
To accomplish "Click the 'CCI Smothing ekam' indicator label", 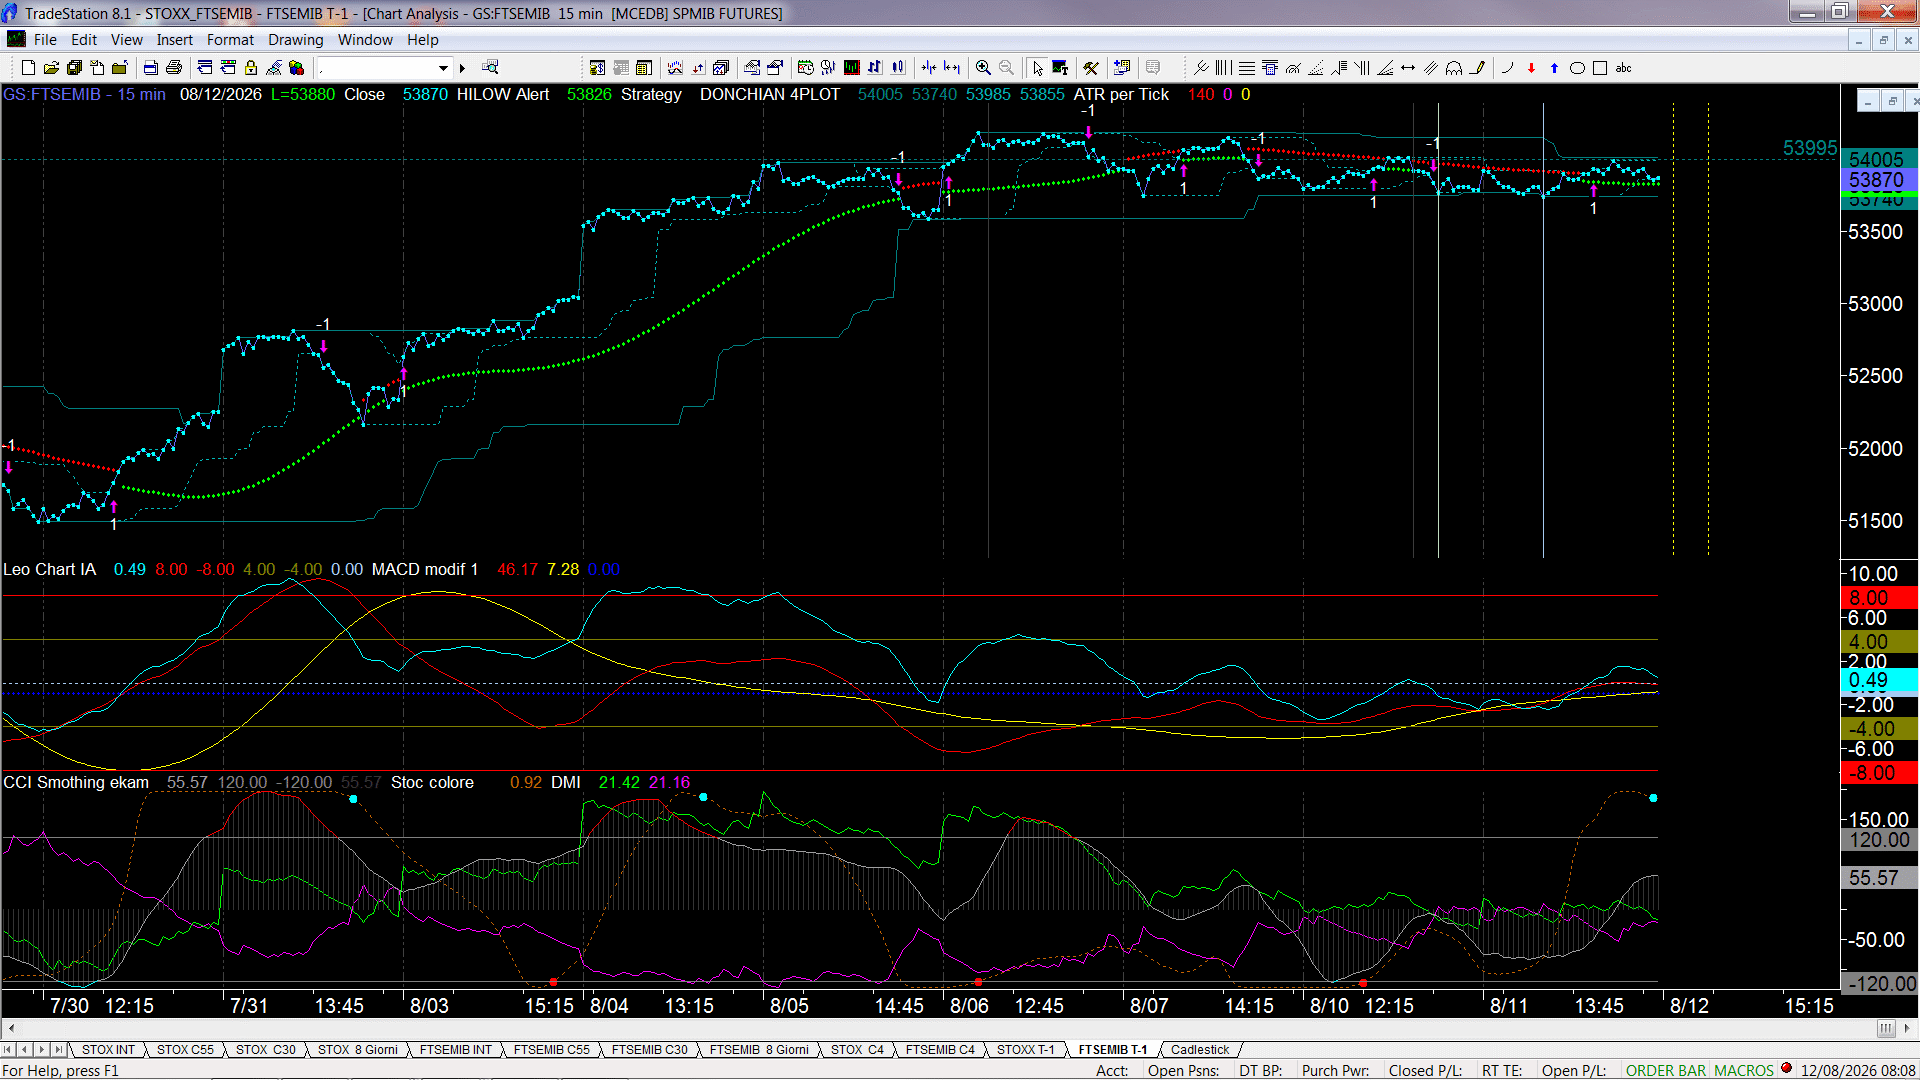I will 76,783.
